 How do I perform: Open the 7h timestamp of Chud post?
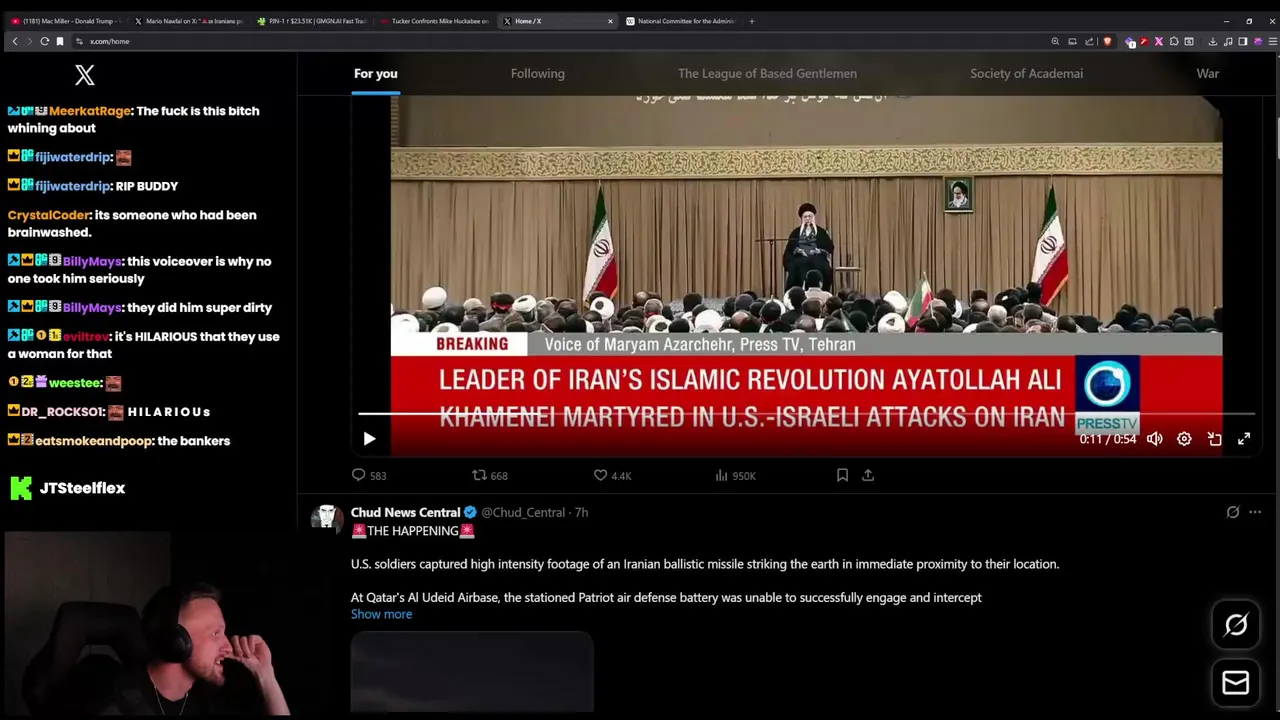coord(581,512)
